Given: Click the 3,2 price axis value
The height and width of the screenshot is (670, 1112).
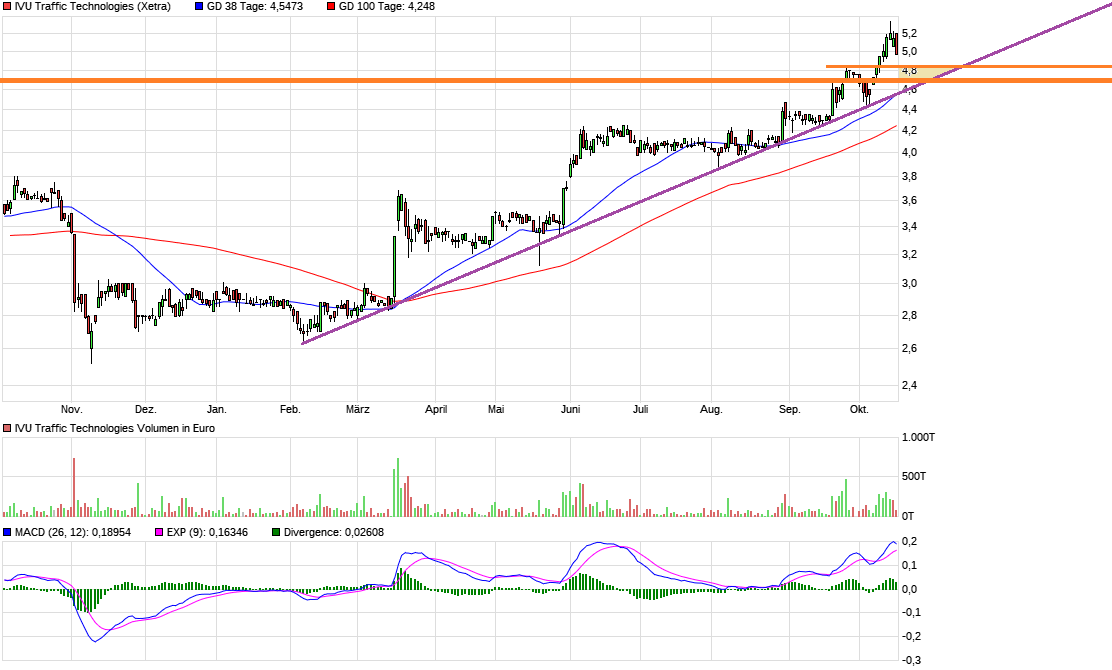Looking at the screenshot, I should pos(909,255).
